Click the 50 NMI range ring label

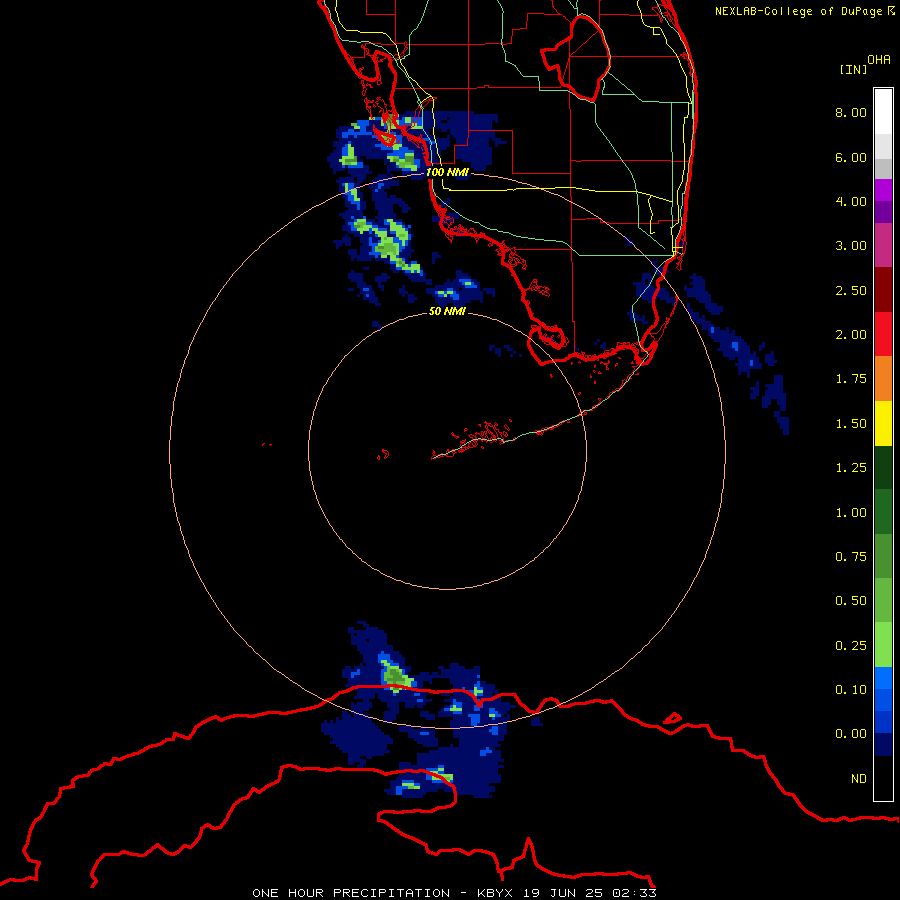[x=447, y=312]
